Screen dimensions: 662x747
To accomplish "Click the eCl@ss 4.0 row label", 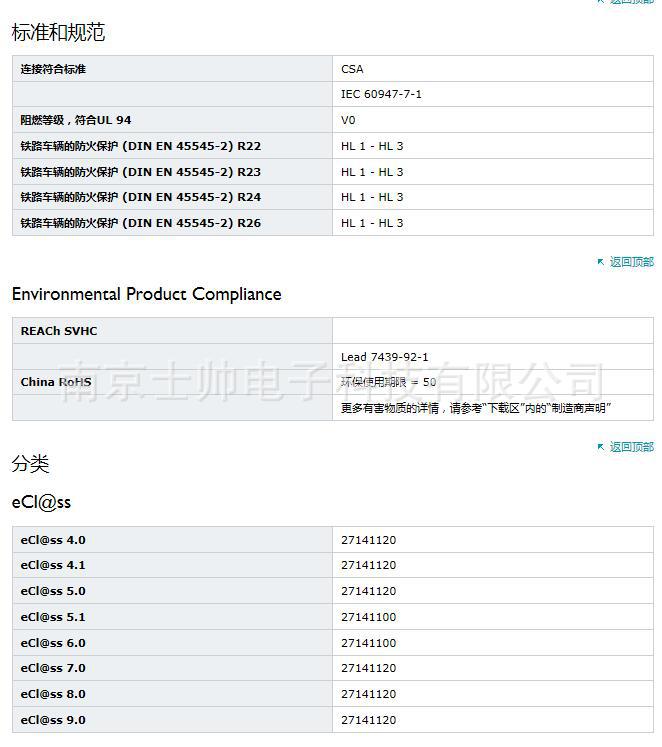I will [53, 540].
